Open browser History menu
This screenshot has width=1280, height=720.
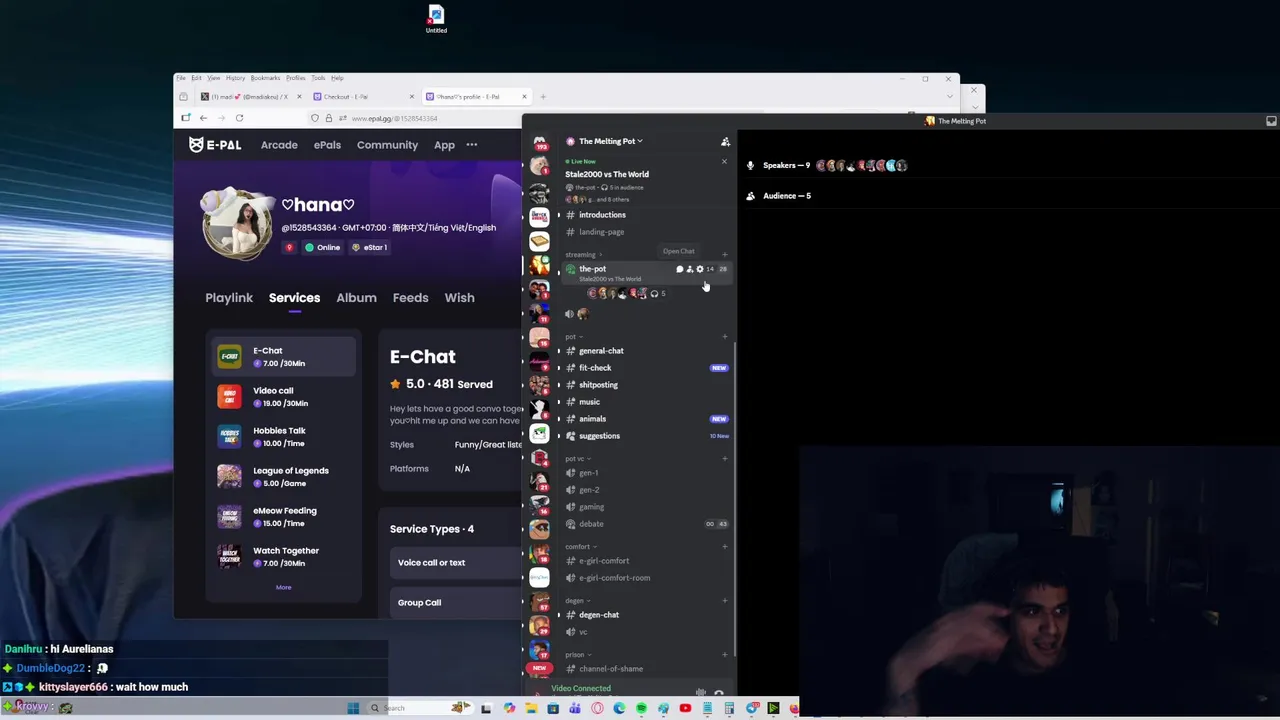point(235,78)
